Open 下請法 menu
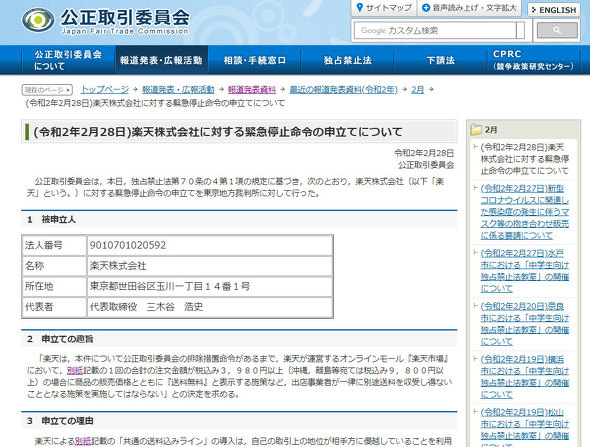 point(441,60)
